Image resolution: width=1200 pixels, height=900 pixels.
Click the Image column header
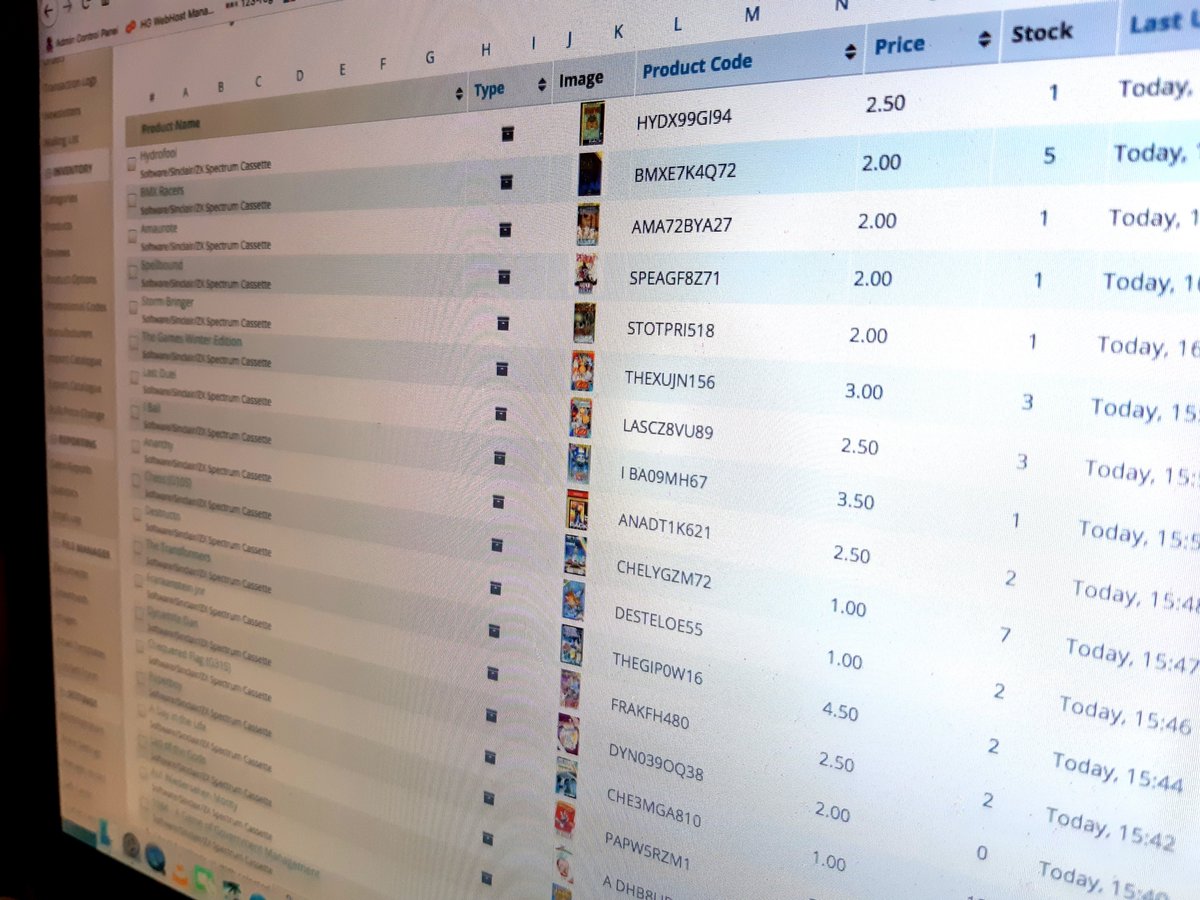click(x=582, y=79)
